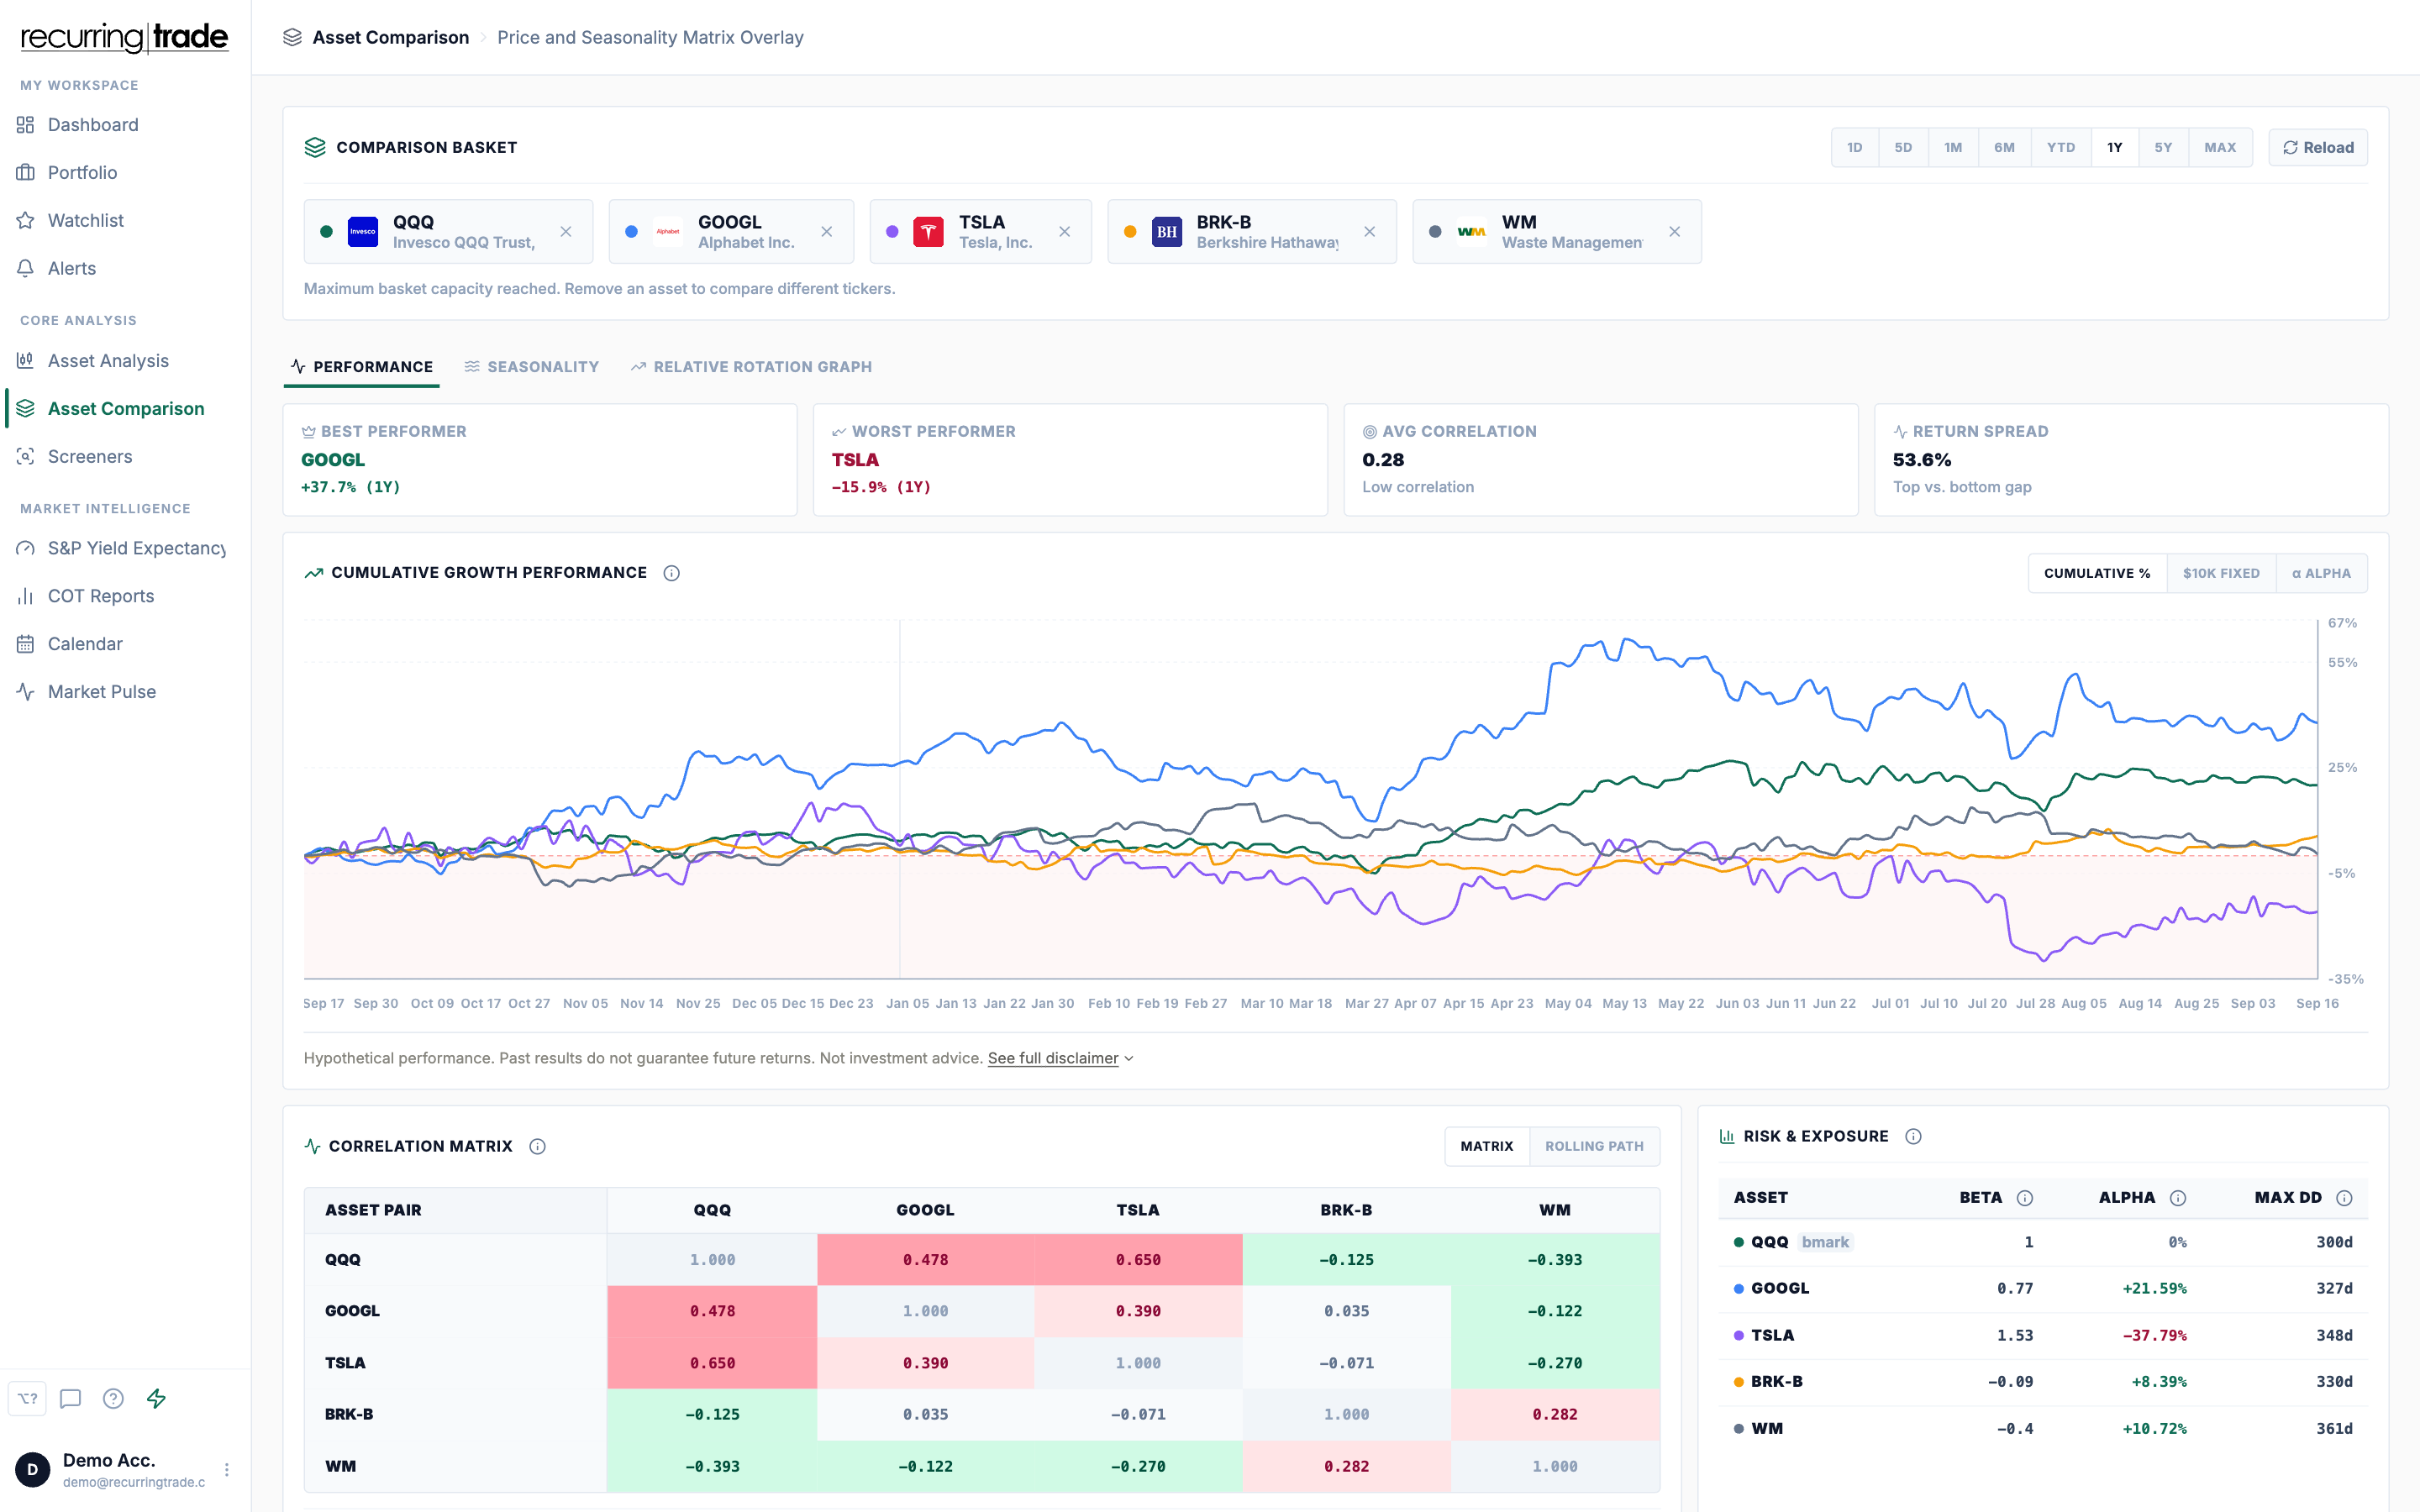Show info for Cumulative Growth Performance
The width and height of the screenshot is (2420, 1512).
pyautogui.click(x=672, y=573)
